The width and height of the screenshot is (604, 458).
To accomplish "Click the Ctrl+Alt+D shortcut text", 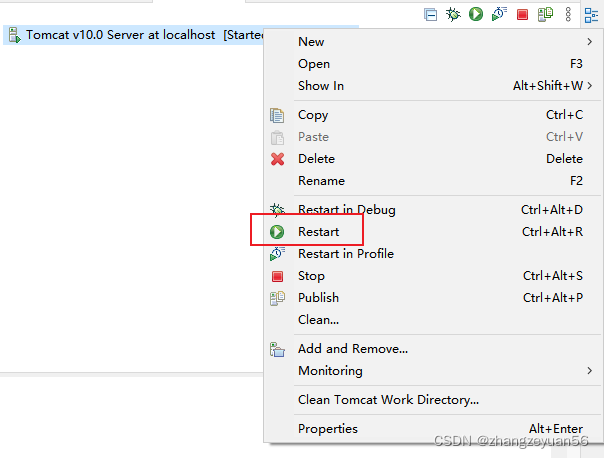I will coord(552,210).
